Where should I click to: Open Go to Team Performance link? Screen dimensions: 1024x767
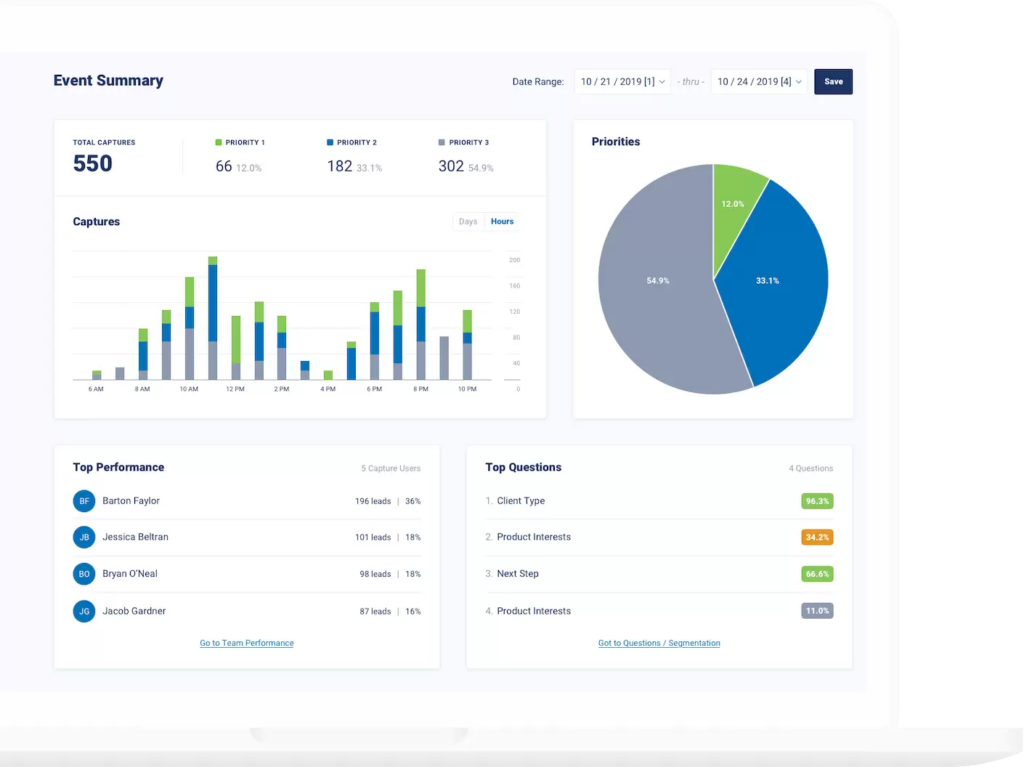[x=246, y=643]
